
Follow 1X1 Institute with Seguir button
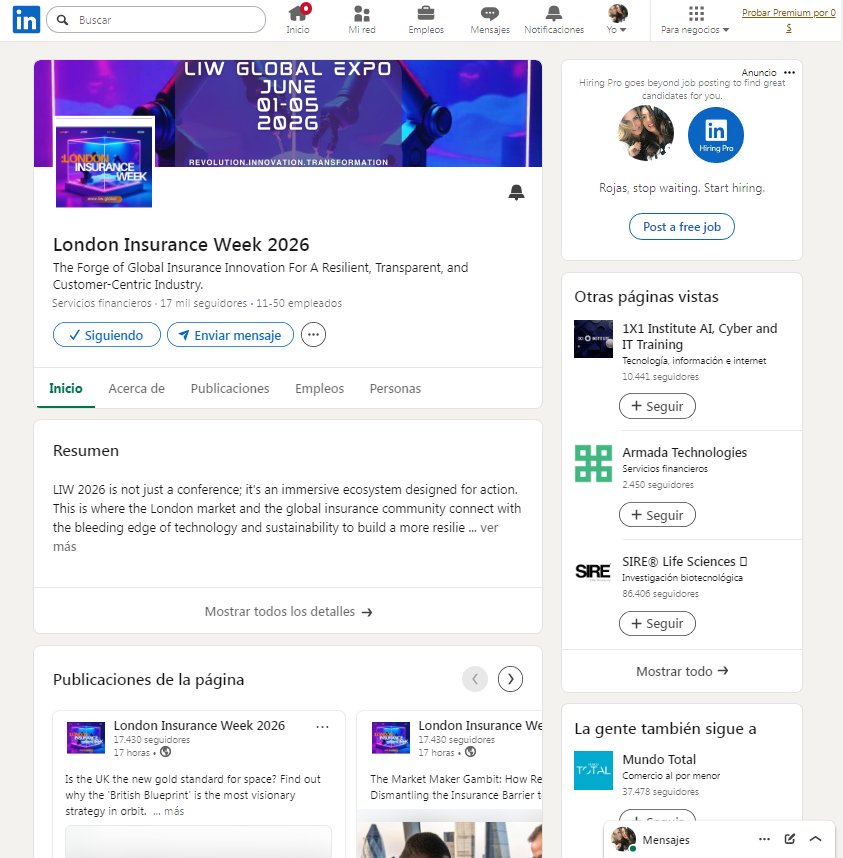point(657,406)
